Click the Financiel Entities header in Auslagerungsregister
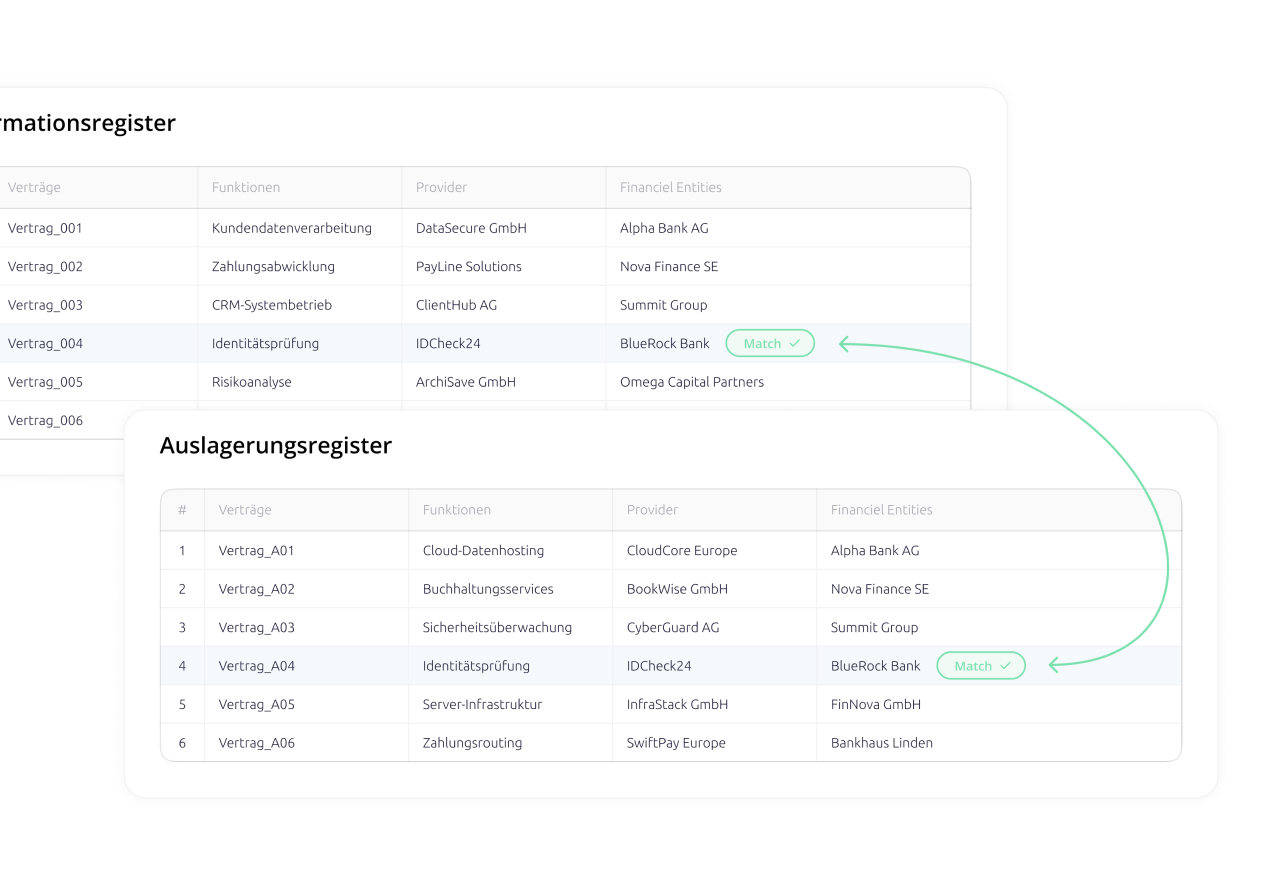Image resolution: width=1272 pixels, height=876 pixels. coord(882,510)
